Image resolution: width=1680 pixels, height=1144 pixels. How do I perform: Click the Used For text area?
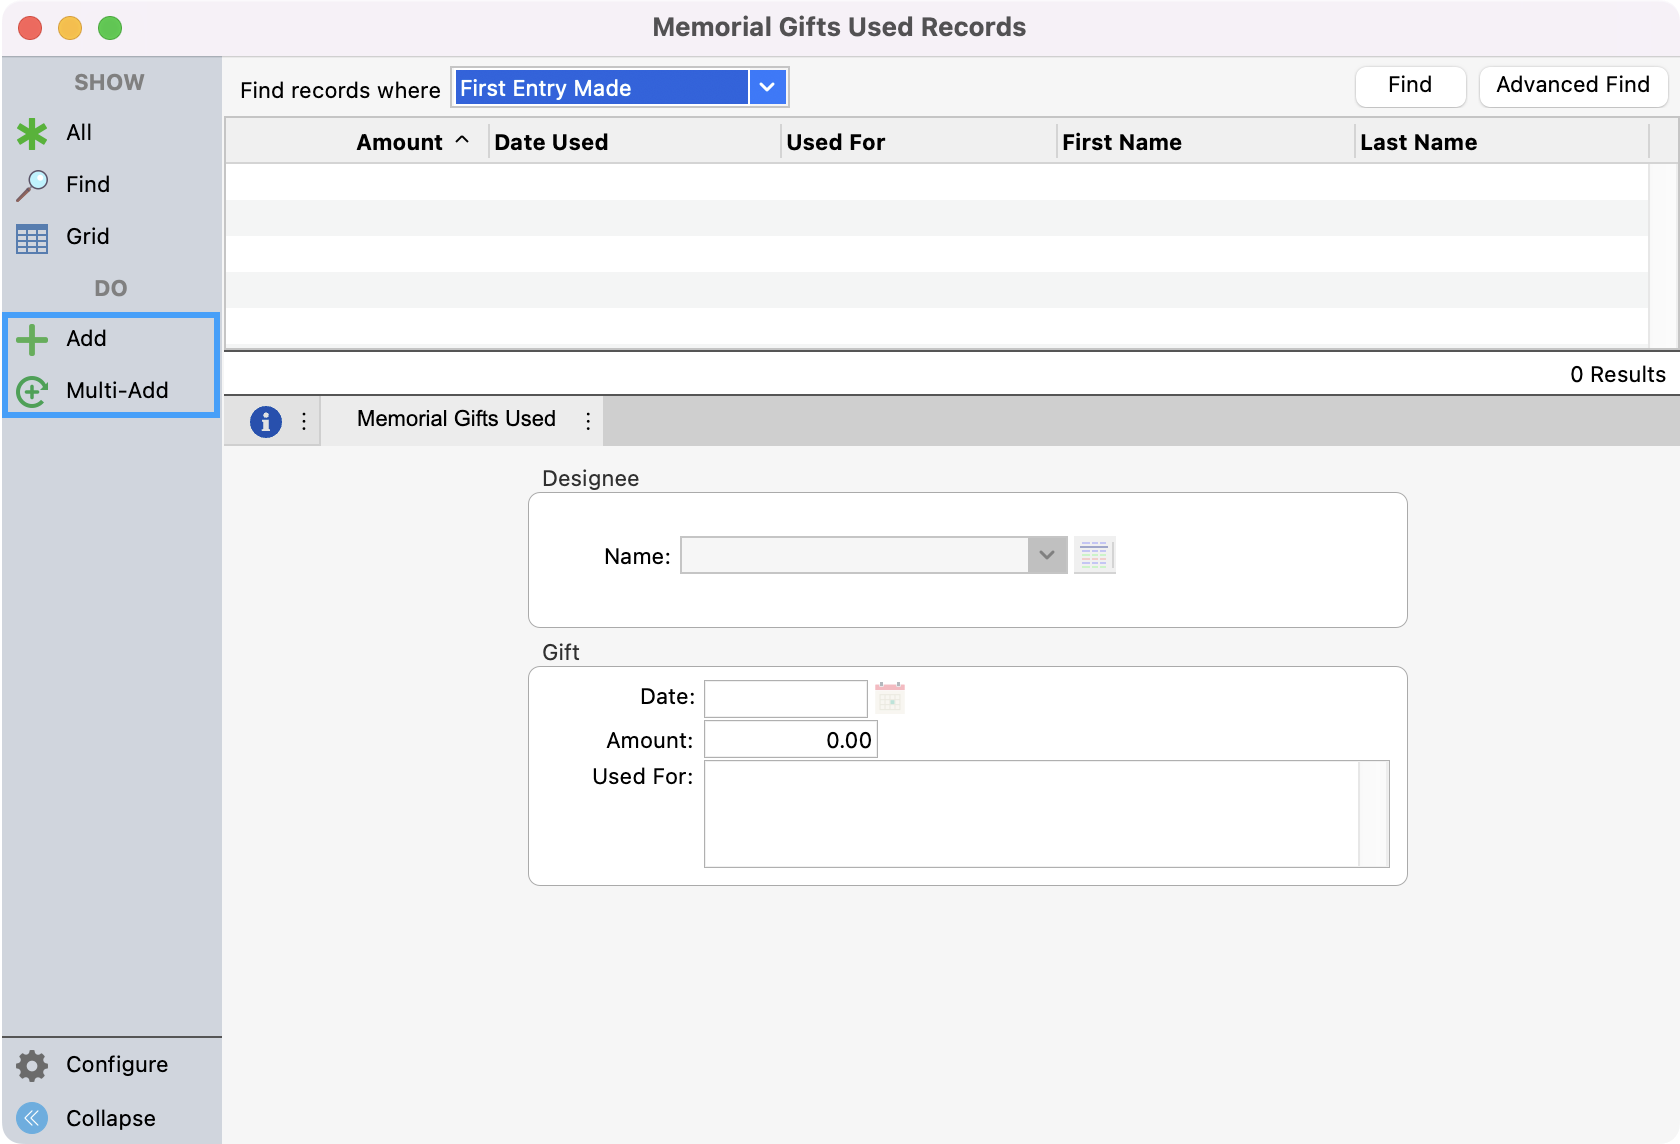tap(1030, 813)
